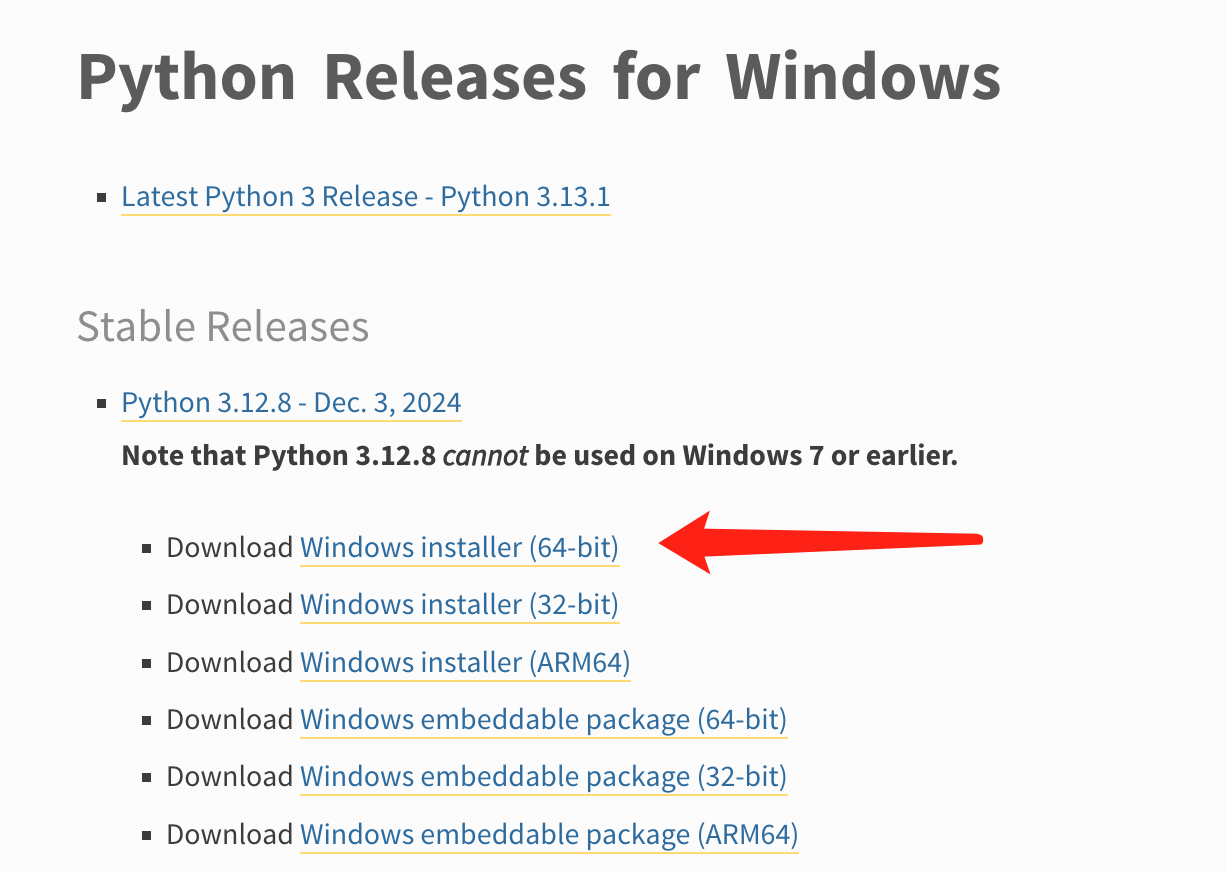Click the bullet beside Latest Python 3 Release

tap(102, 198)
